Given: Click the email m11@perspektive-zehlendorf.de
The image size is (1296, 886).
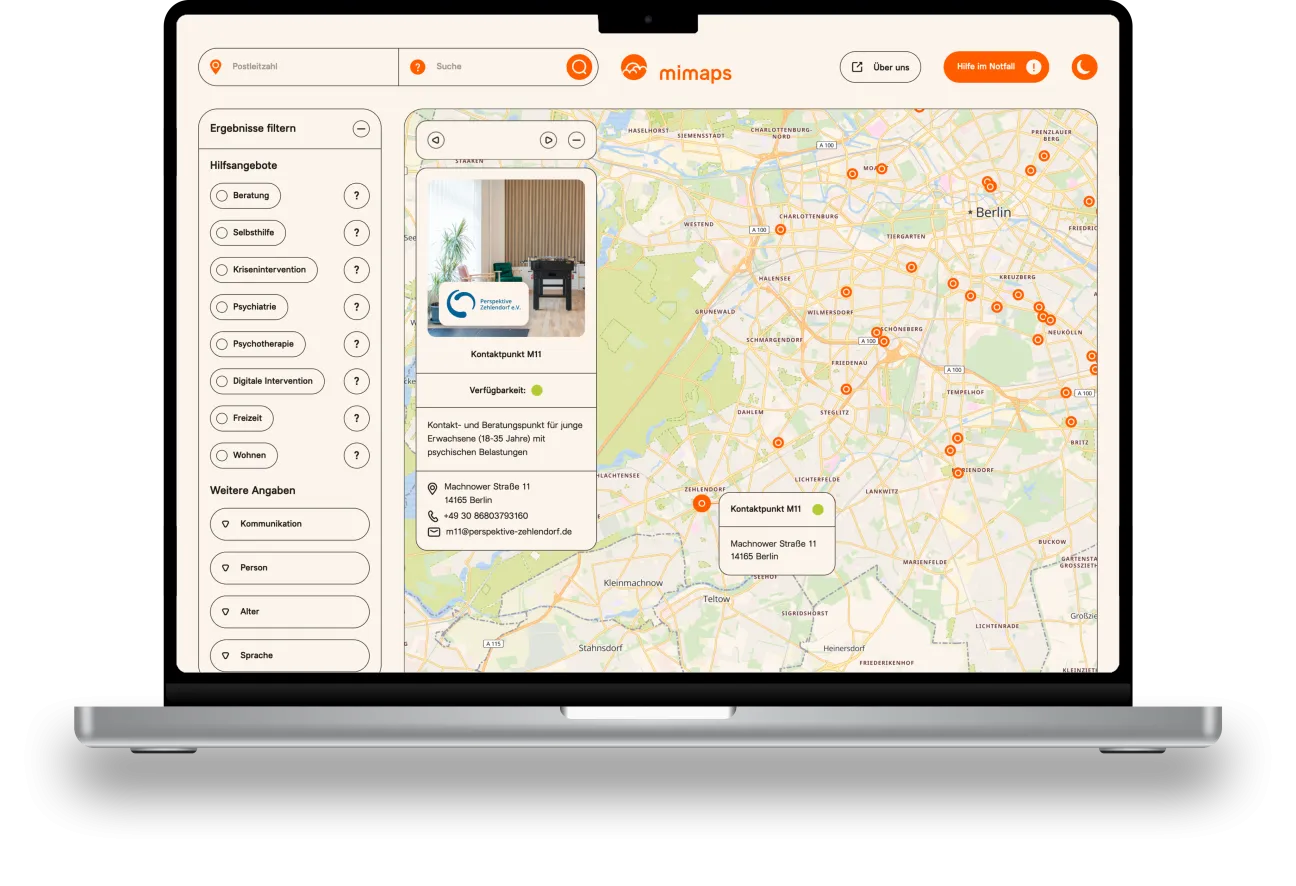Looking at the screenshot, I should (508, 532).
